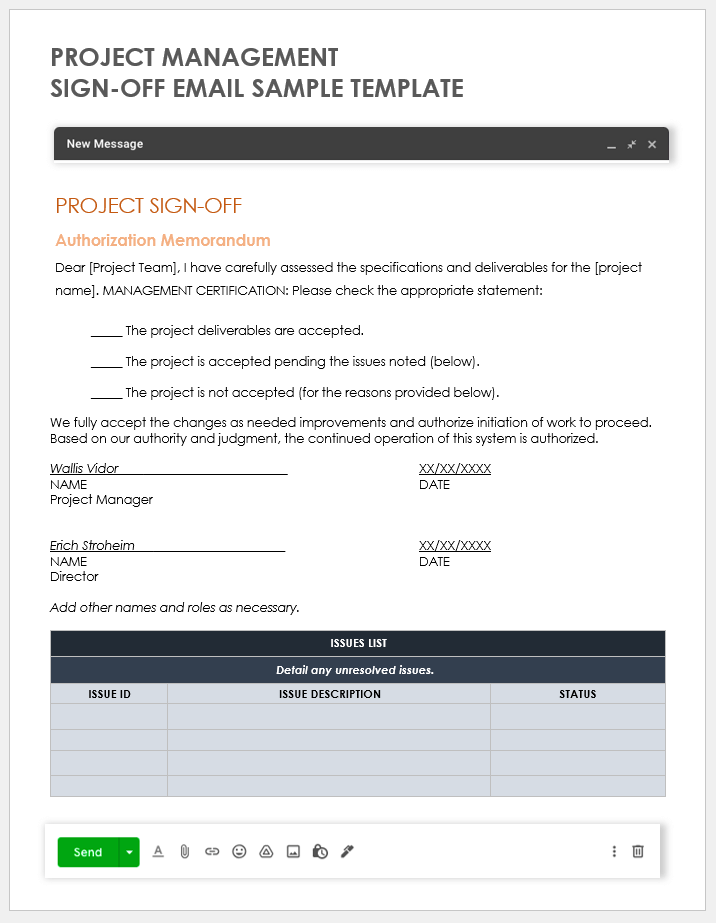Pop out the message window icon
This screenshot has width=716, height=923.
click(632, 145)
